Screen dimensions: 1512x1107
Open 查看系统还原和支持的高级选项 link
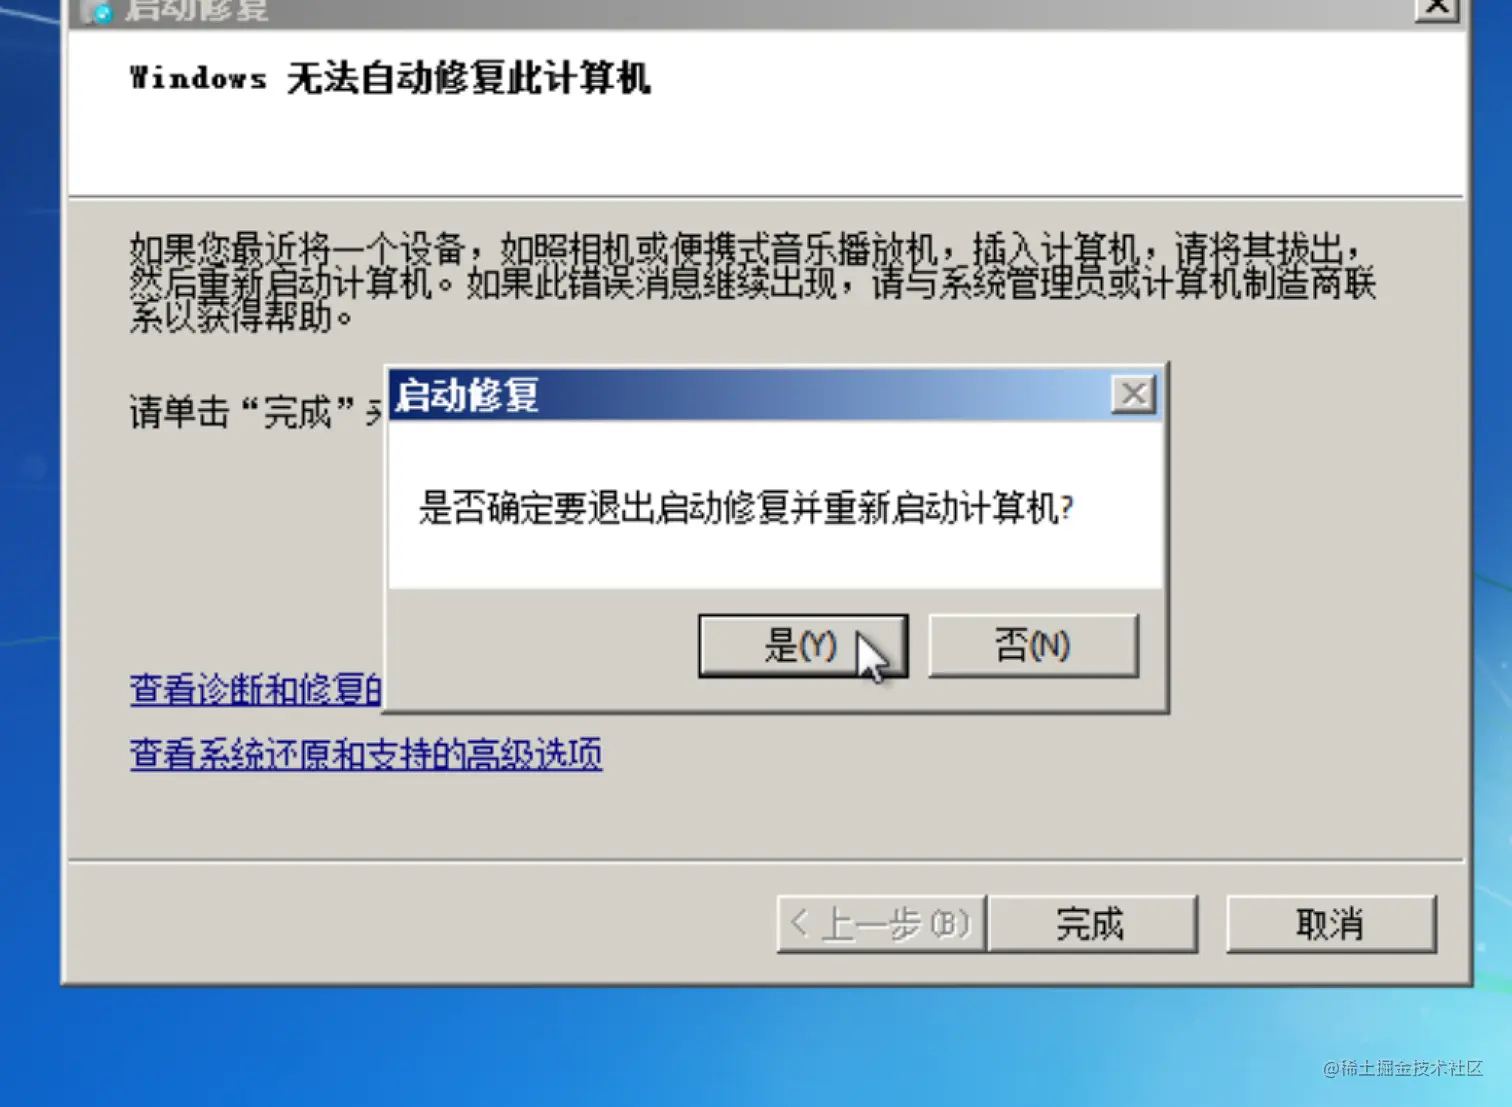[366, 753]
